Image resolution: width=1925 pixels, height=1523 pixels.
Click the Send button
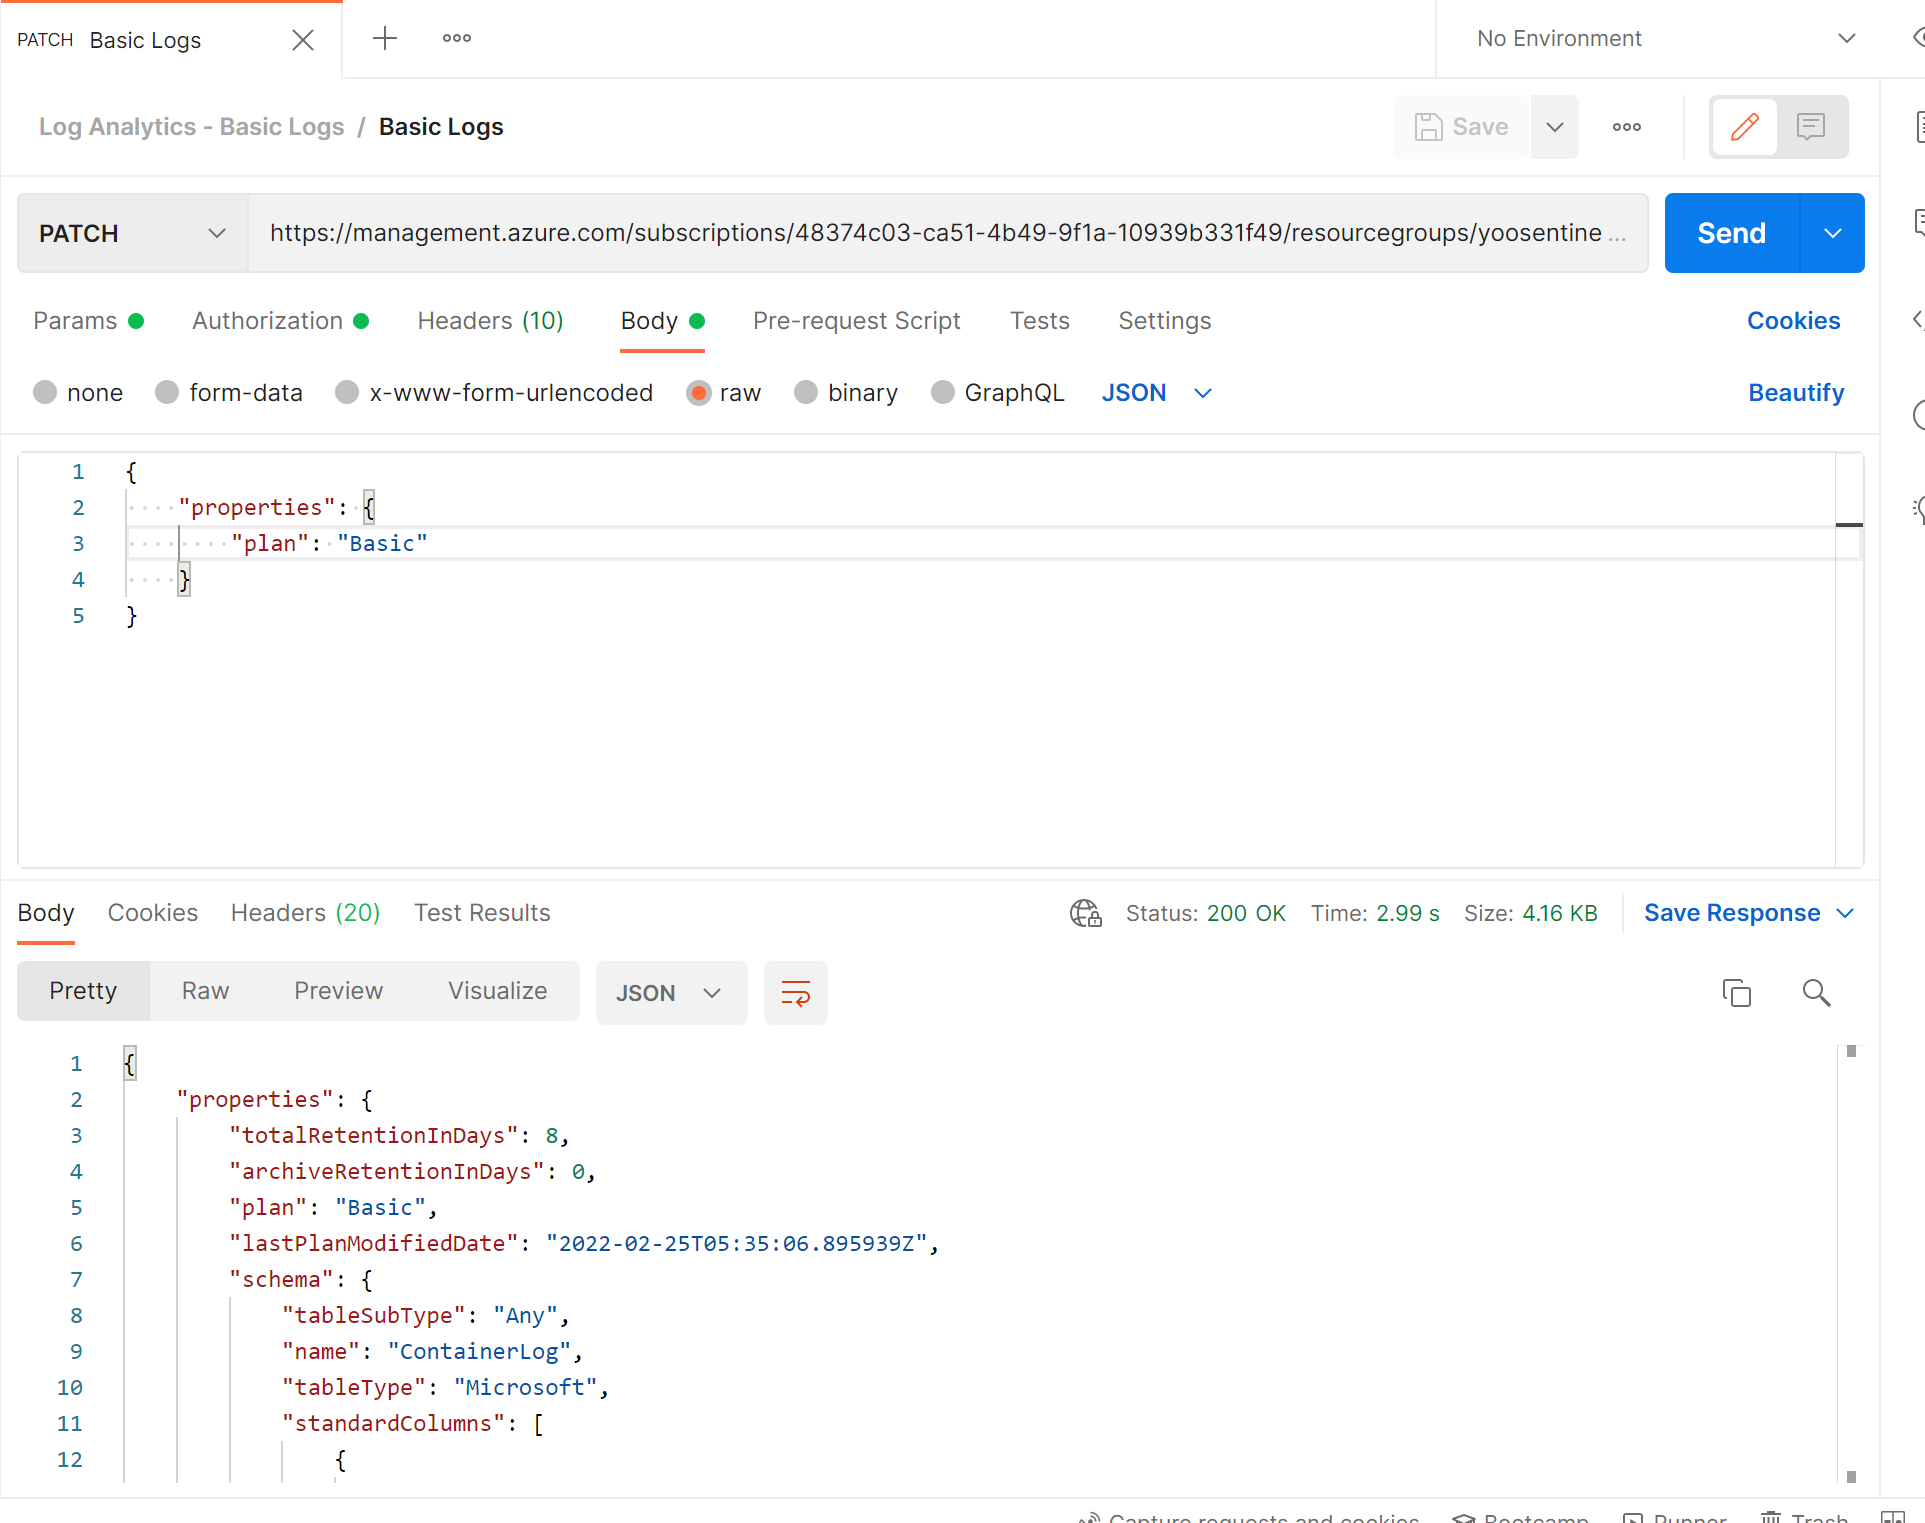click(x=1730, y=233)
